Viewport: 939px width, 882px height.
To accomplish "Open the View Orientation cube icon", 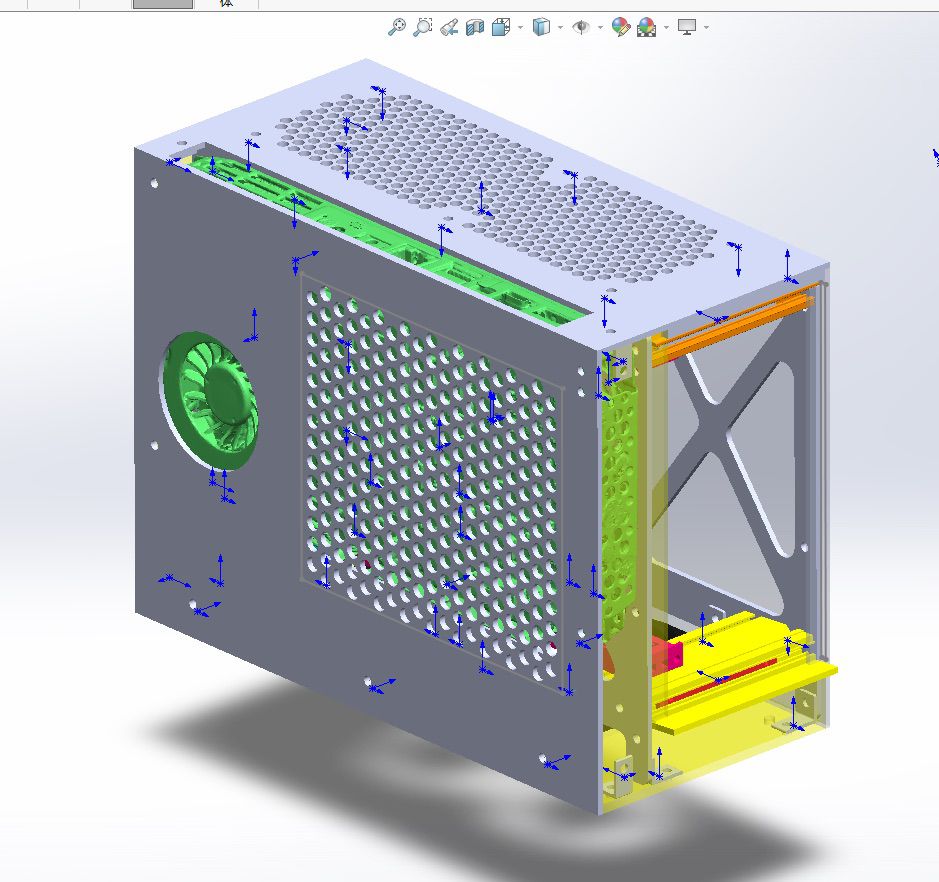I will pos(501,27).
